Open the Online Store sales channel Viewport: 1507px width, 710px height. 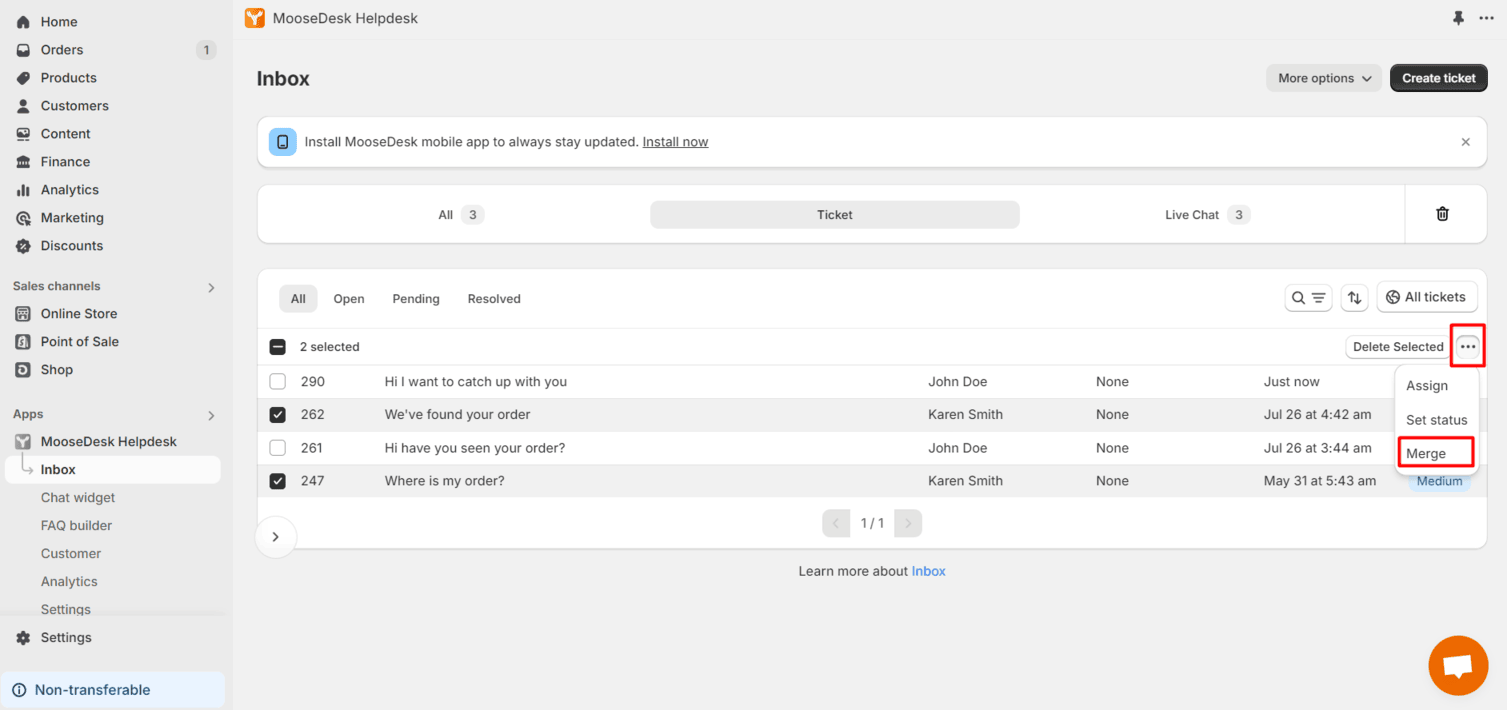point(79,314)
